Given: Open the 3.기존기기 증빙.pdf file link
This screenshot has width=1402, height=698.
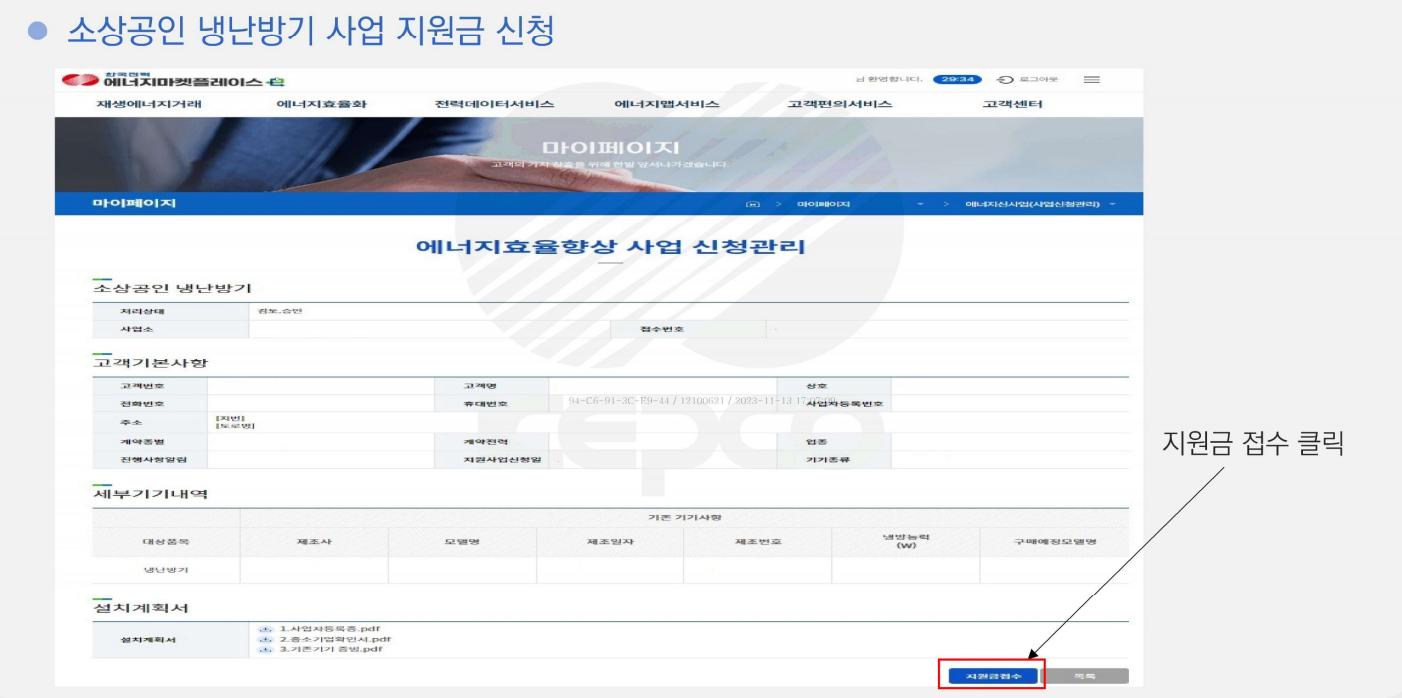Looking at the screenshot, I should (x=331, y=649).
